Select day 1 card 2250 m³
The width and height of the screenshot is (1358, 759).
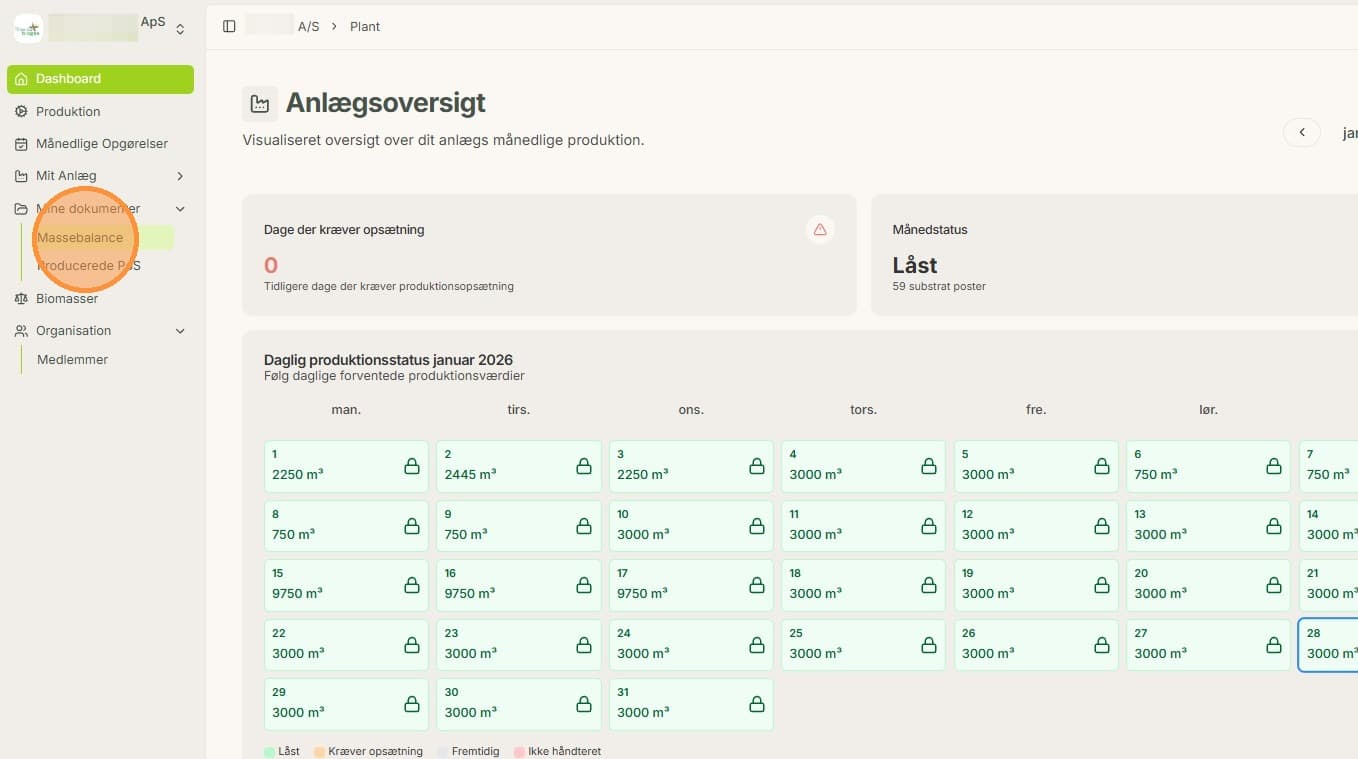click(346, 466)
